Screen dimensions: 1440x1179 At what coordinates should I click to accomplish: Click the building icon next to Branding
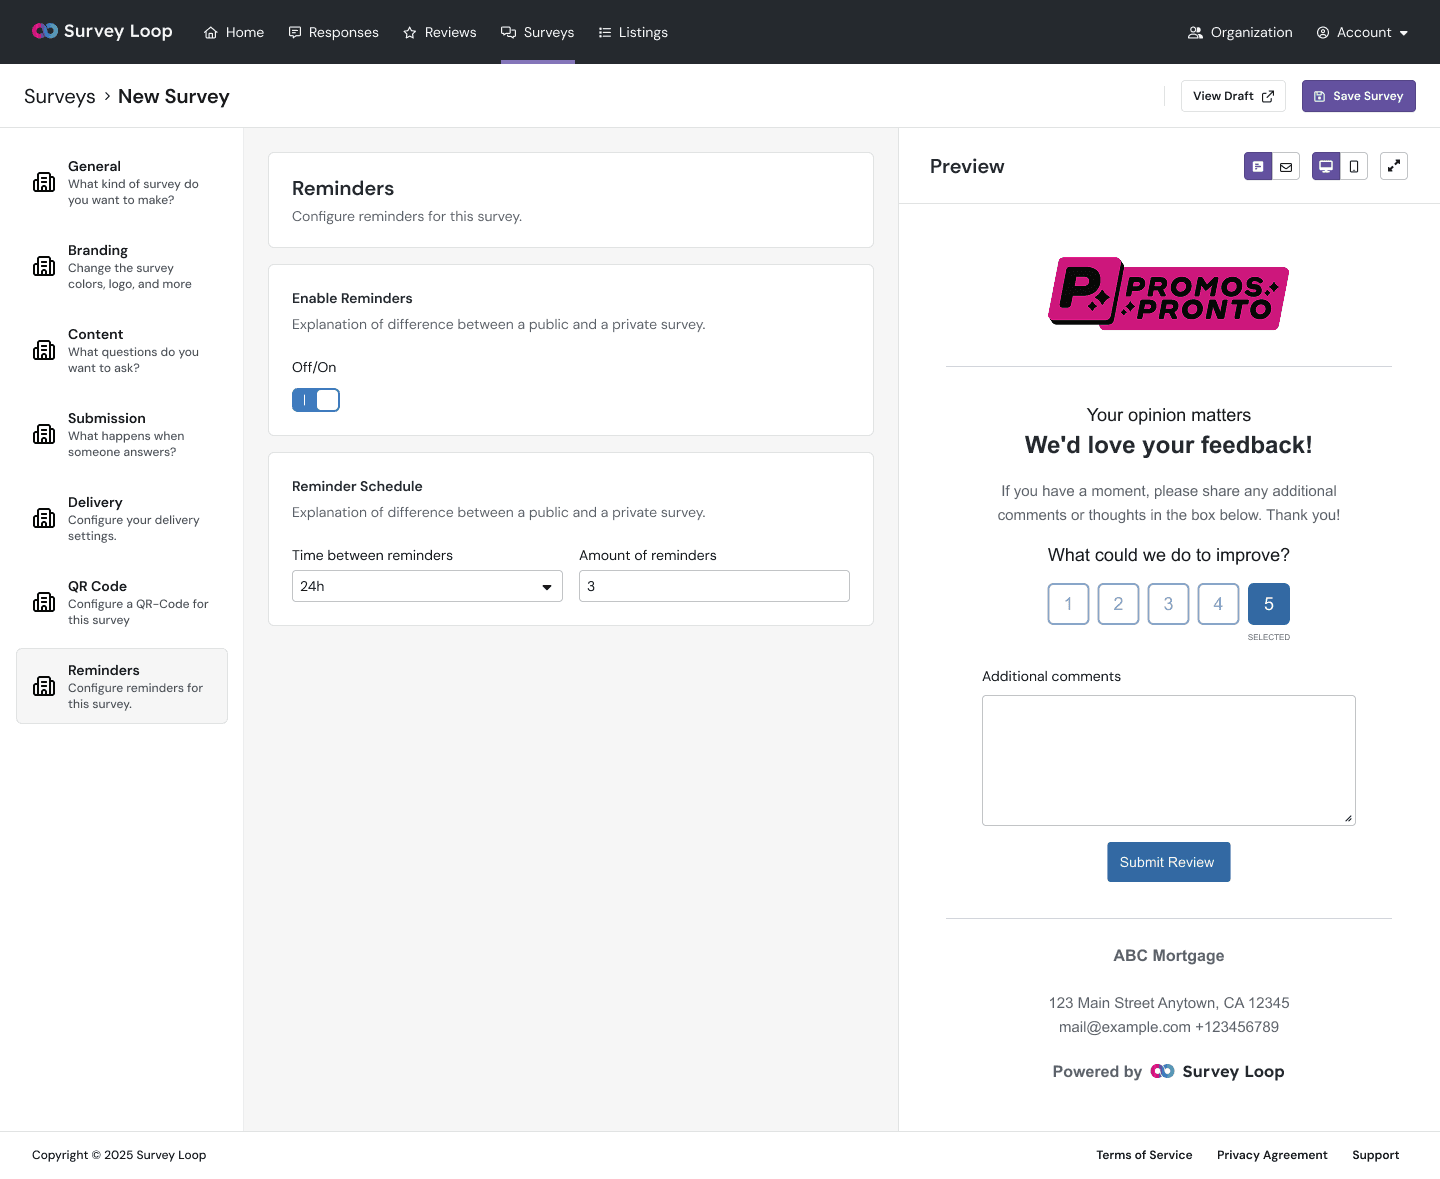[x=44, y=266]
